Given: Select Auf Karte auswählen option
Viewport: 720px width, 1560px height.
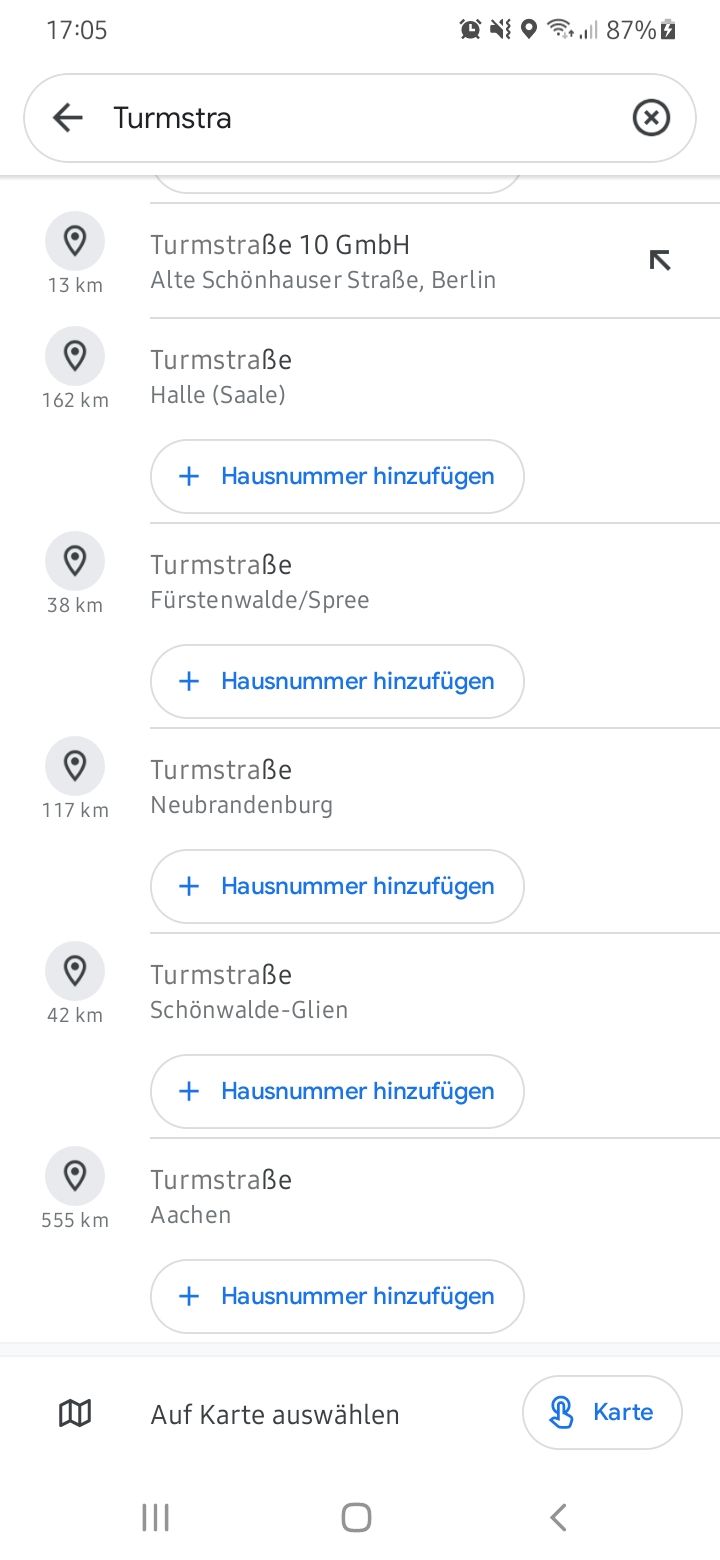Looking at the screenshot, I should [275, 1414].
